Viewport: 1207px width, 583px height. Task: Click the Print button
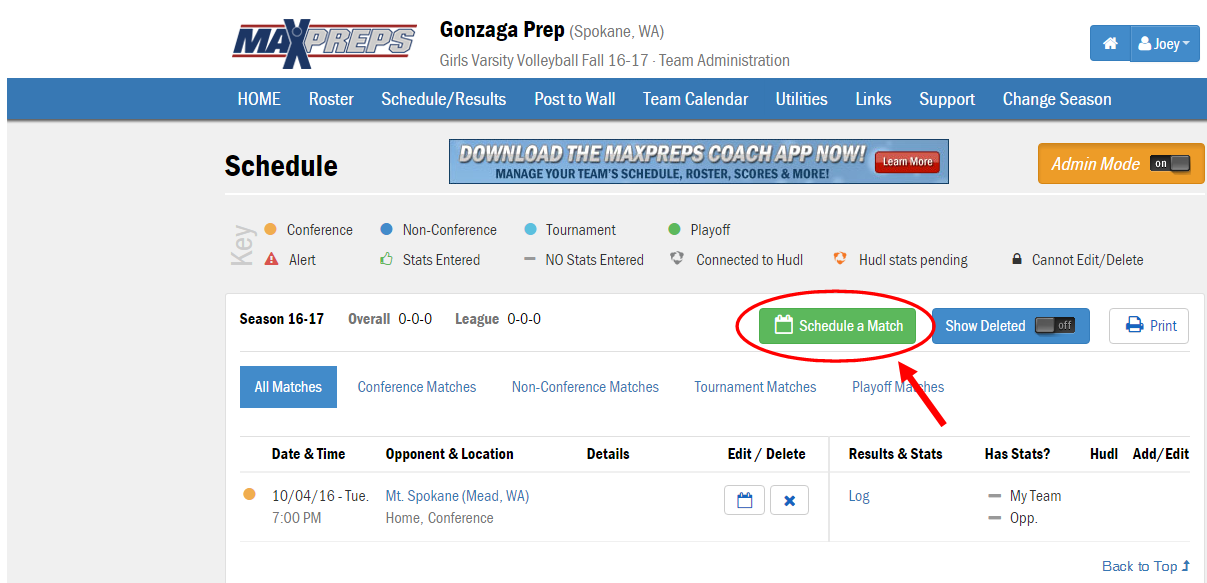click(1150, 326)
